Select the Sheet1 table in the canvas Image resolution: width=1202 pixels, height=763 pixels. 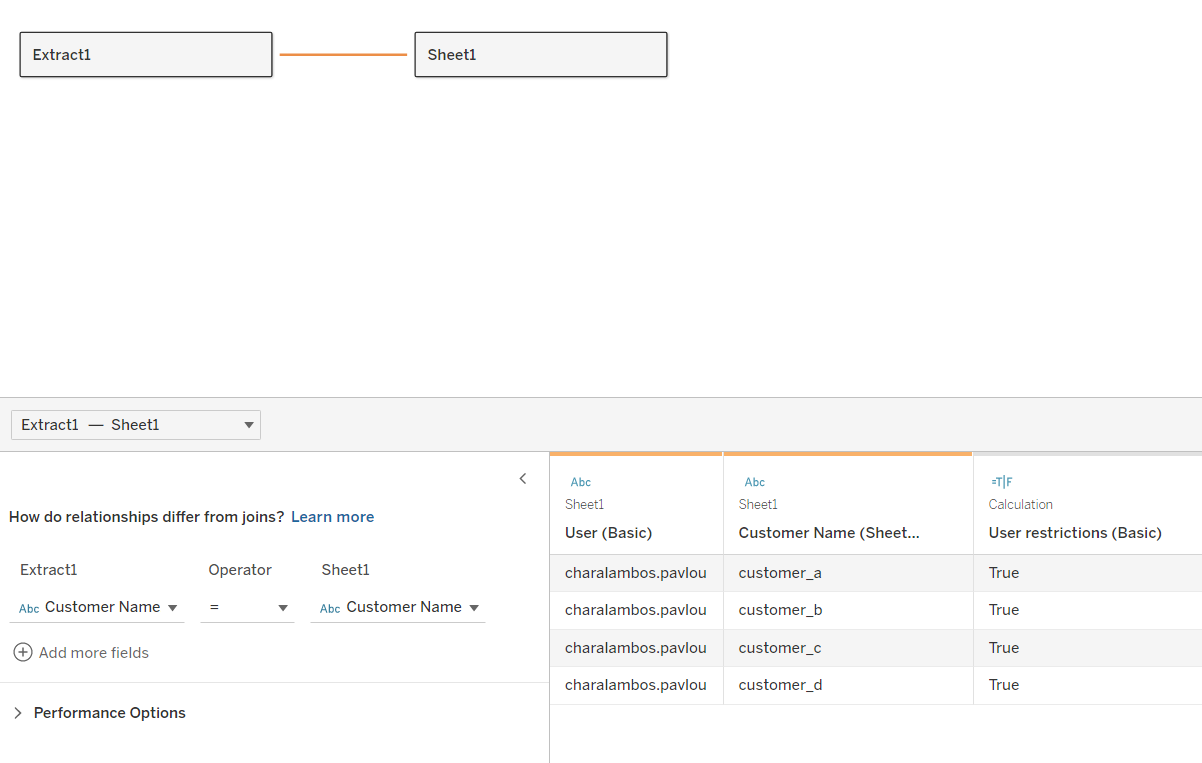[x=540, y=55]
